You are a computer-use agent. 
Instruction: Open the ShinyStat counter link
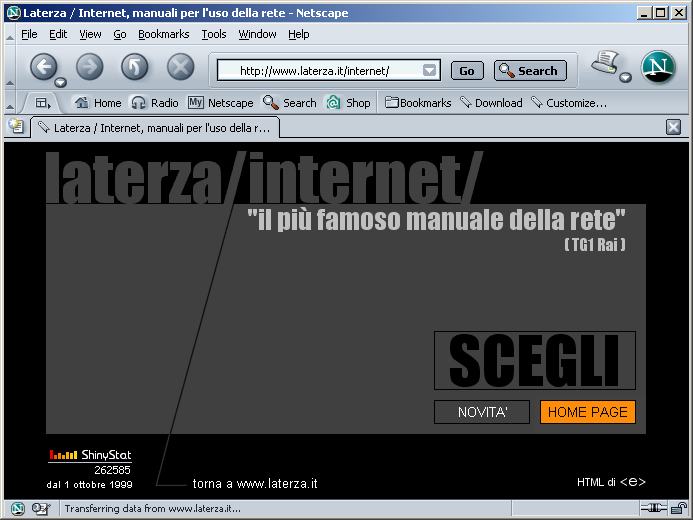[x=90, y=455]
